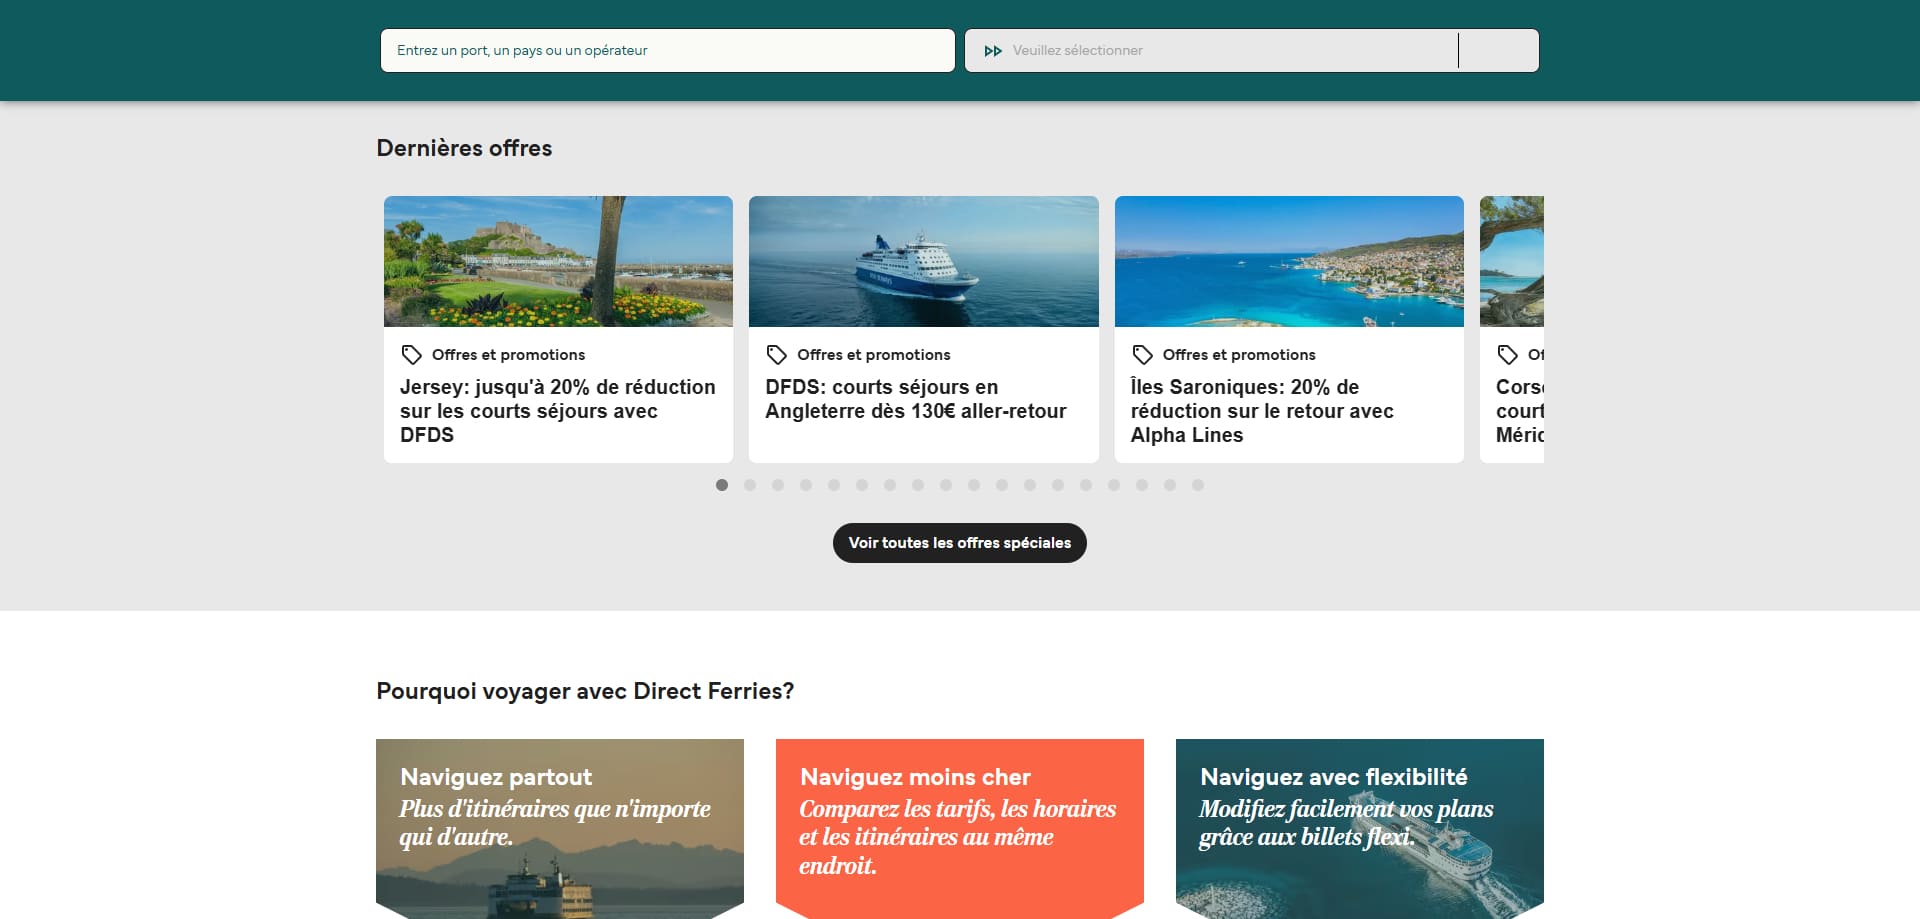
Task: Select the third carousel pagination dot
Action: pos(778,485)
